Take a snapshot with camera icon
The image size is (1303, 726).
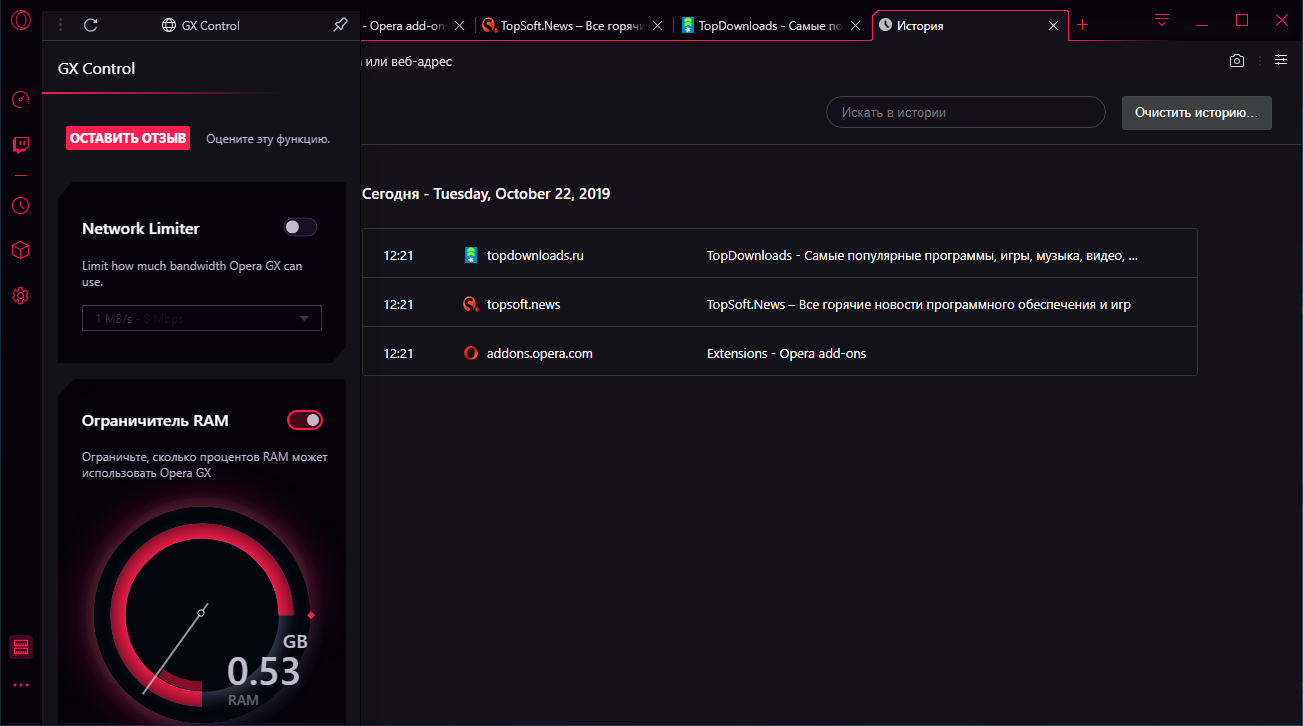point(1237,61)
